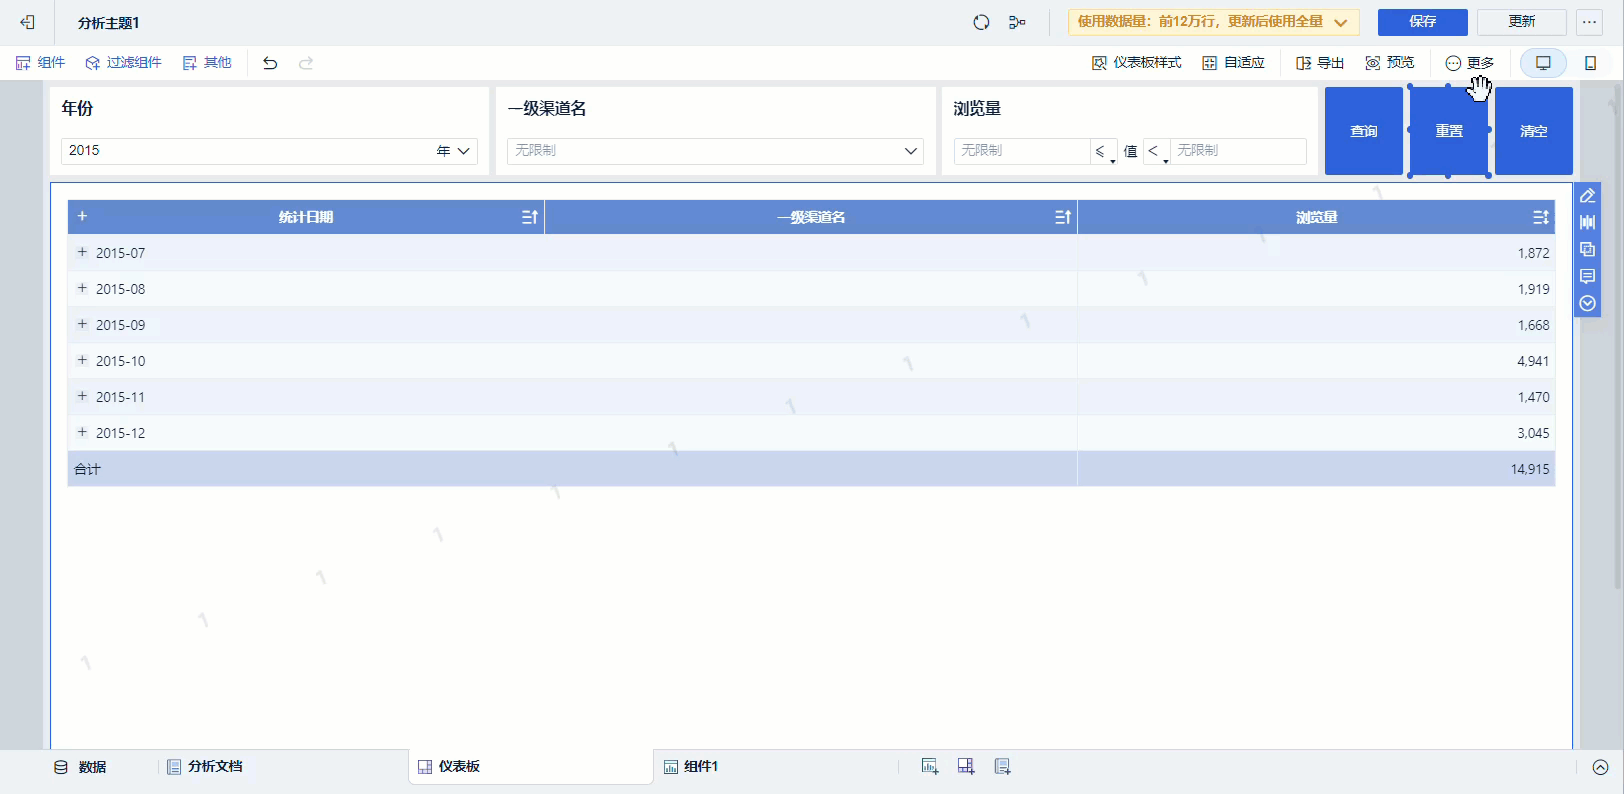Open the 年 unit dropdown in year filter

tap(453, 151)
